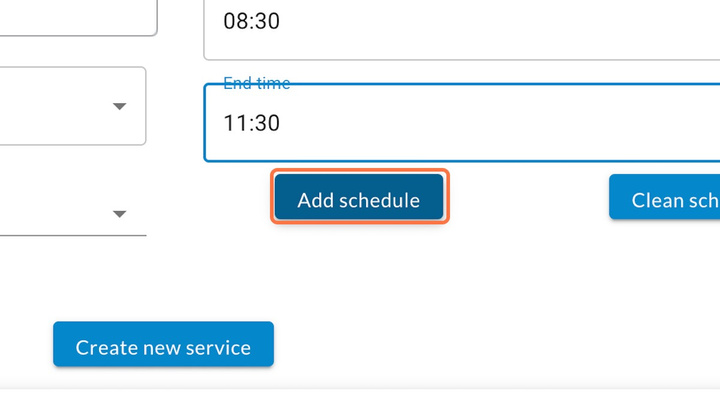Click inside the outlined dropdown box body
The width and height of the screenshot is (720, 393).
click(x=69, y=106)
